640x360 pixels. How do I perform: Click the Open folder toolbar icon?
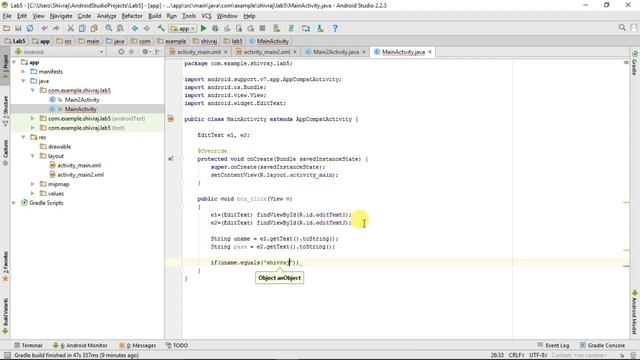(x=7, y=28)
